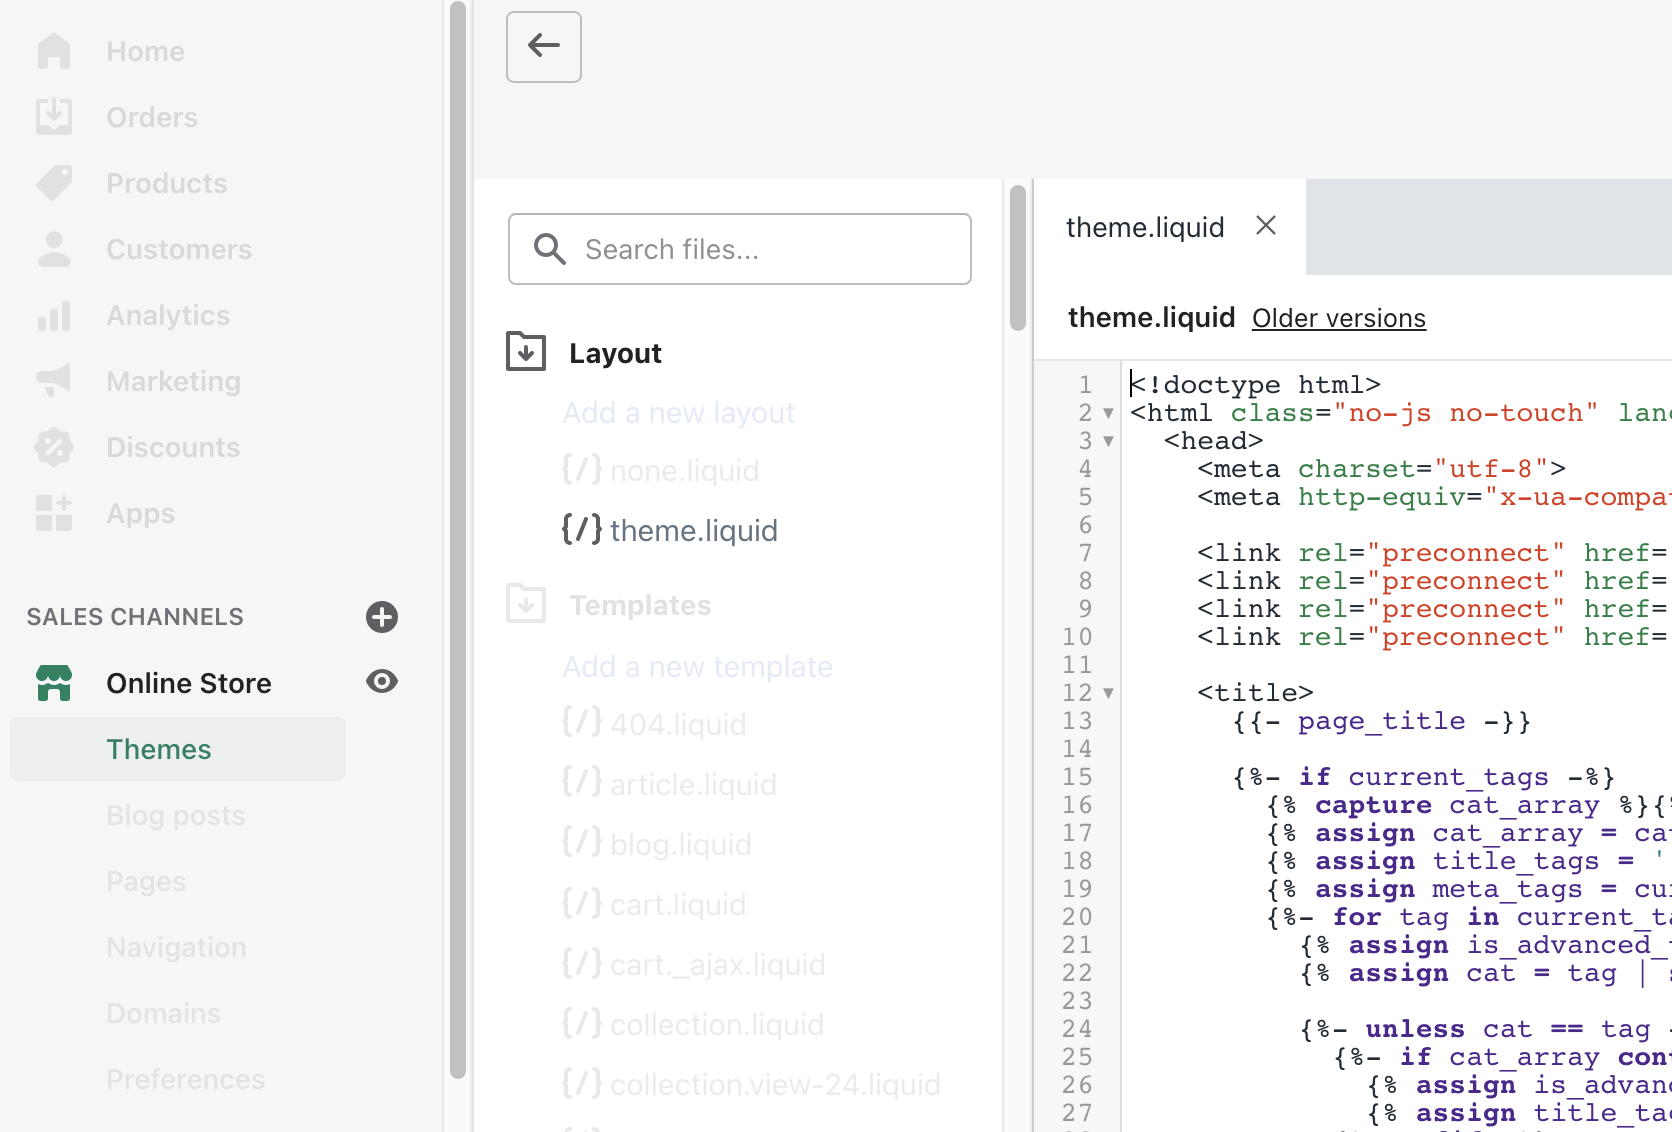Click the Orders inbox icon
Image resolution: width=1672 pixels, height=1132 pixels.
tap(54, 117)
